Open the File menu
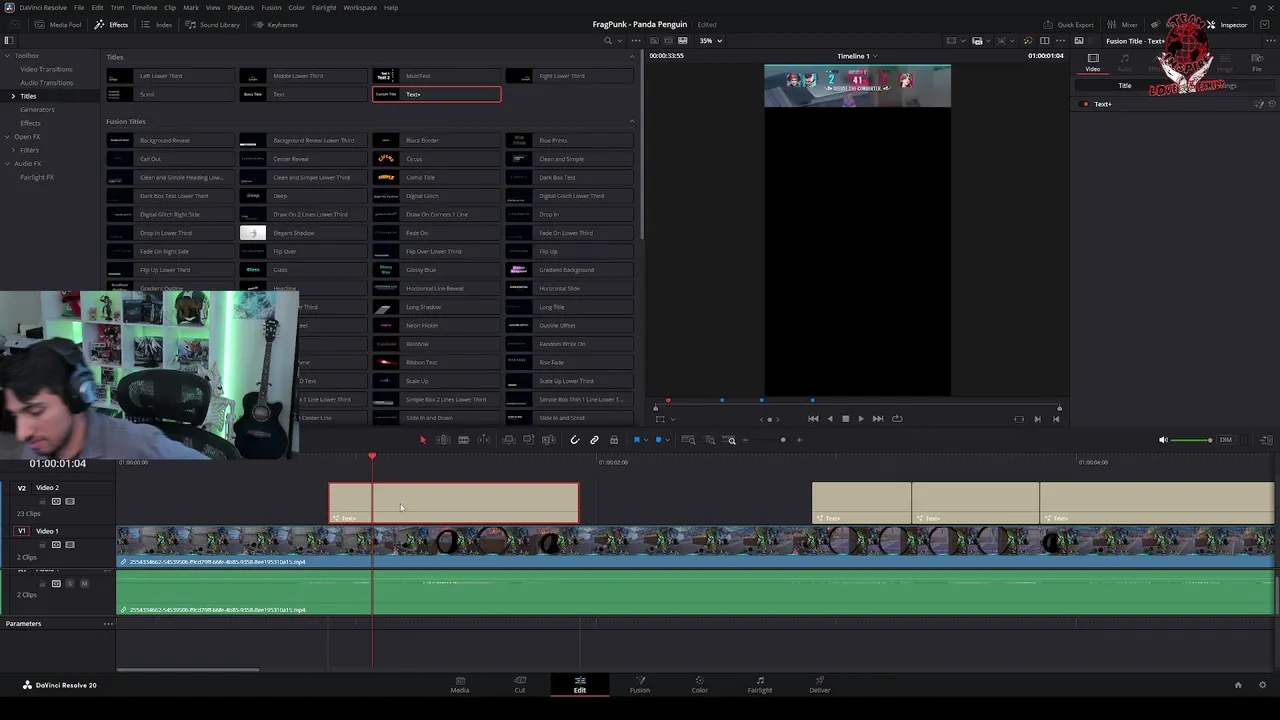The height and width of the screenshot is (720, 1280). (79, 7)
